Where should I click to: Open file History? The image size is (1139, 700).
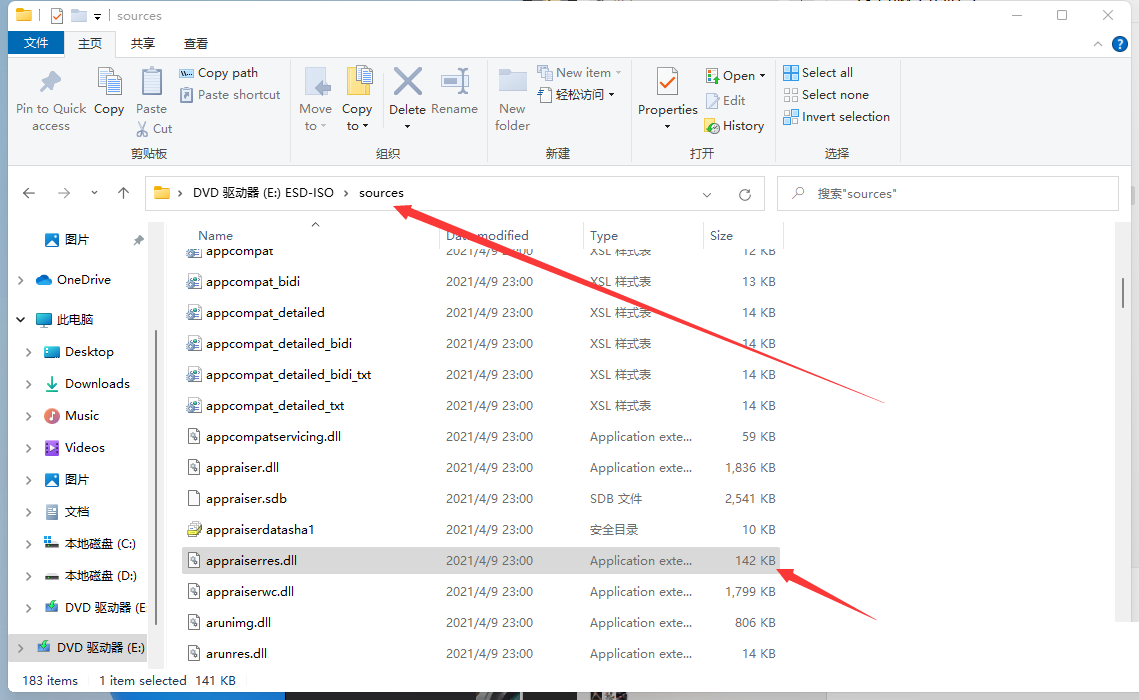pyautogui.click(x=734, y=126)
